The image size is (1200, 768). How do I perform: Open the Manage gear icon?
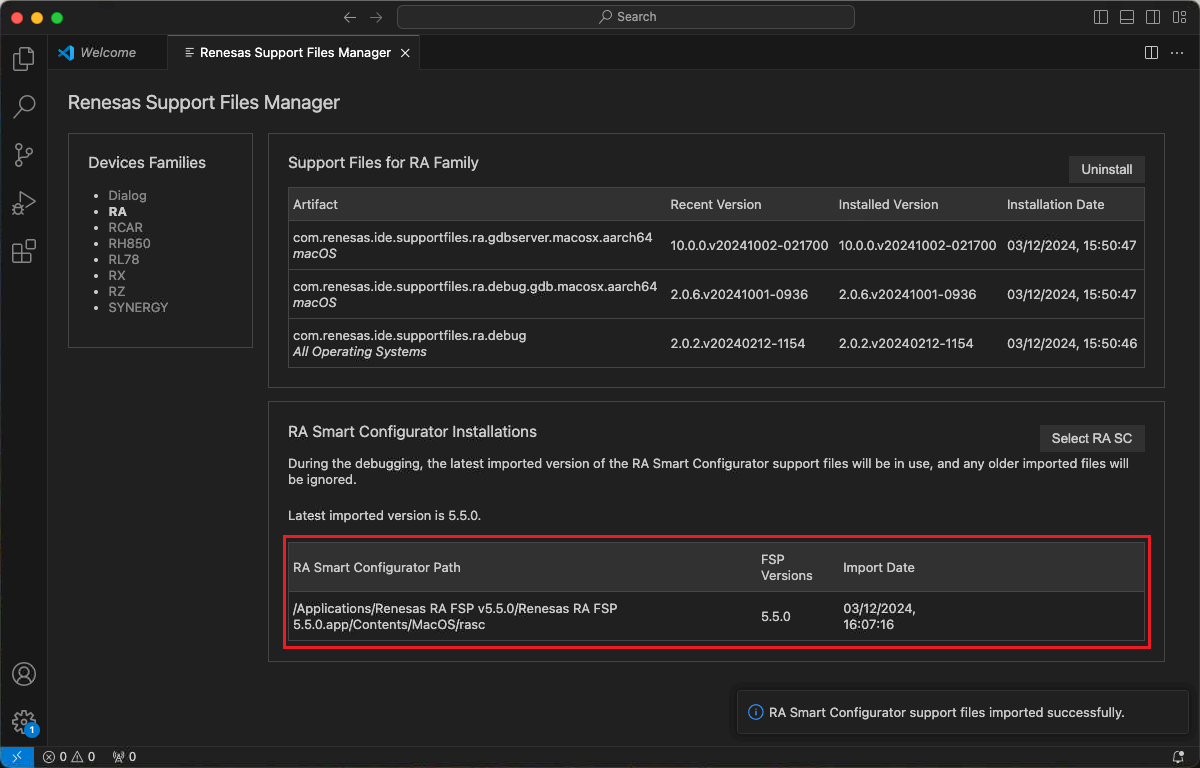(x=24, y=721)
